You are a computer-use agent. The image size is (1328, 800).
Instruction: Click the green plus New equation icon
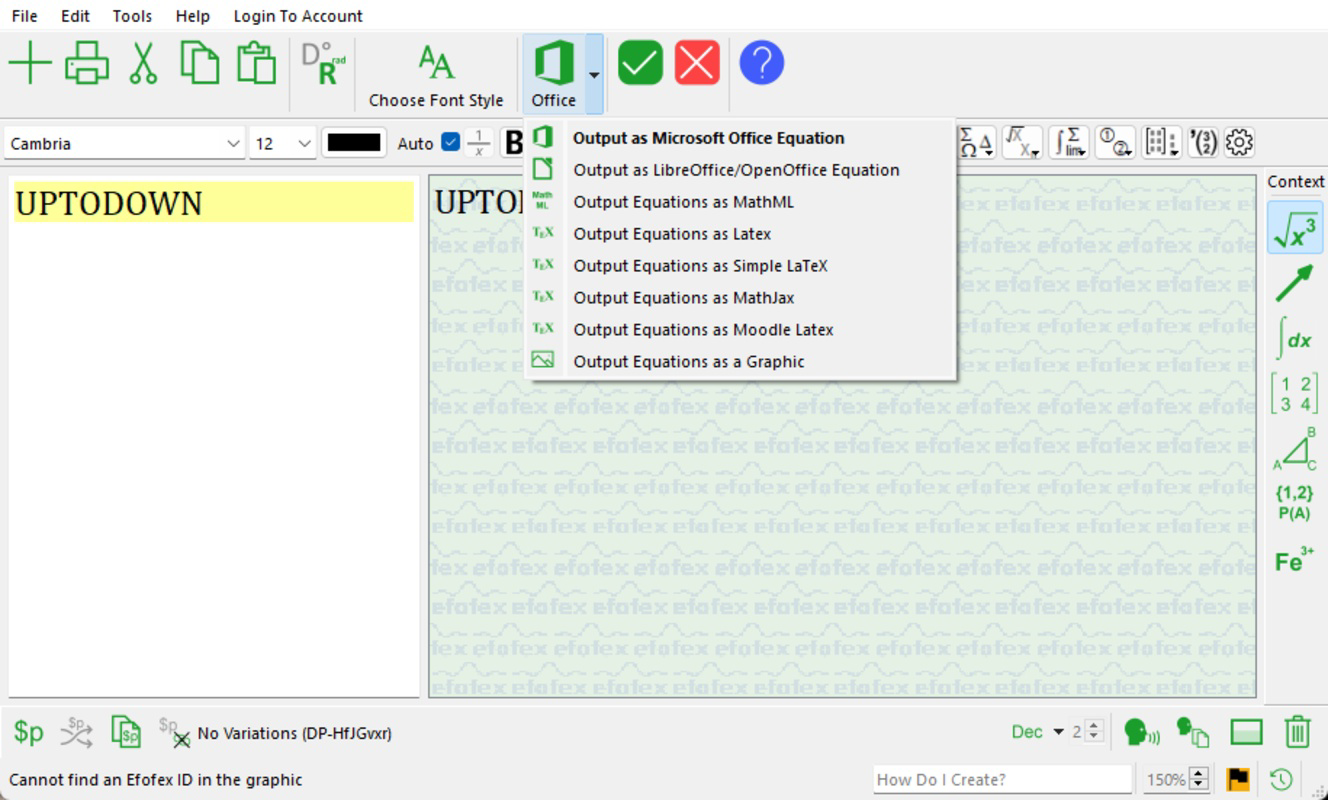pyautogui.click(x=30, y=64)
